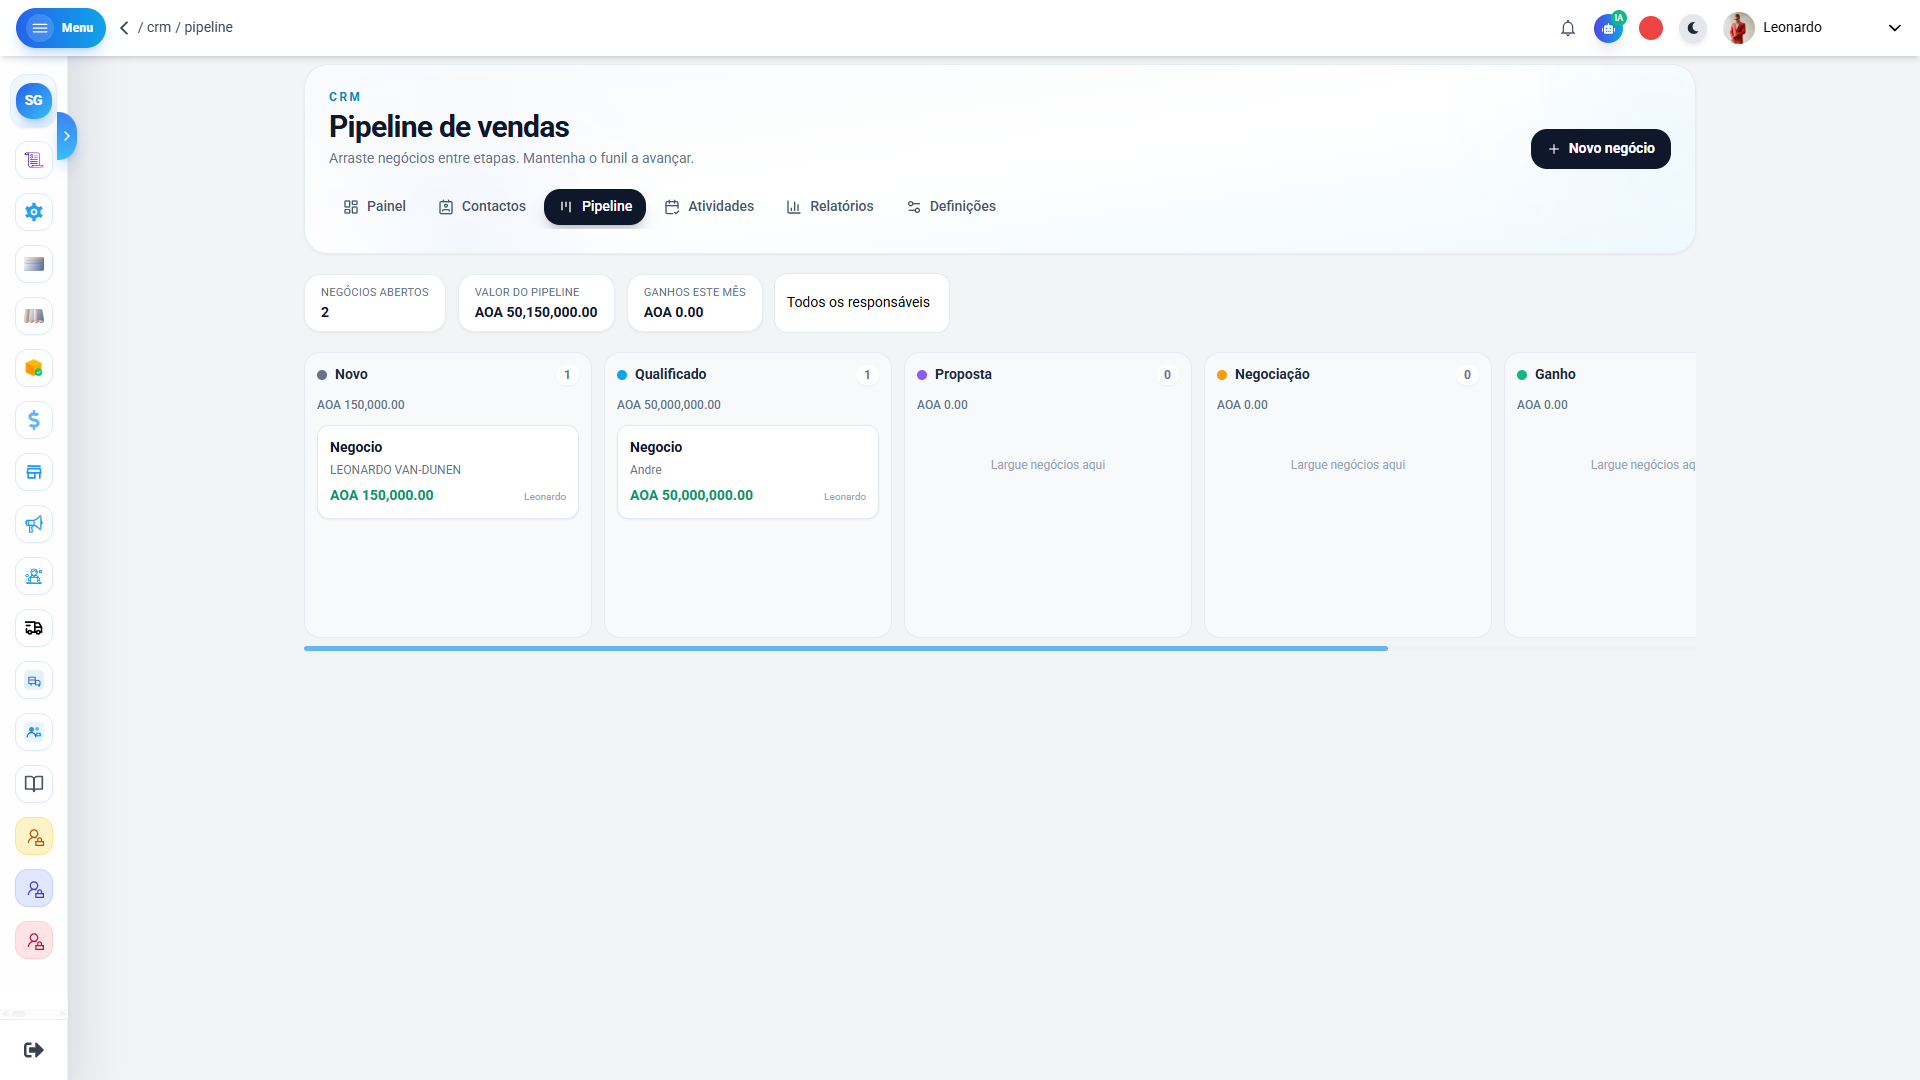Open the books library sidebar icon

pyautogui.click(x=34, y=316)
